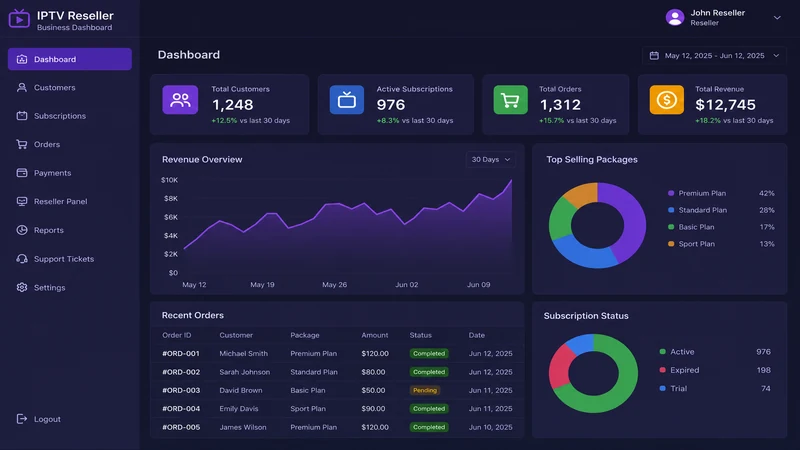Image resolution: width=800 pixels, height=450 pixels.
Task: Click John Reseller's avatar icon
Action: pyautogui.click(x=674, y=17)
